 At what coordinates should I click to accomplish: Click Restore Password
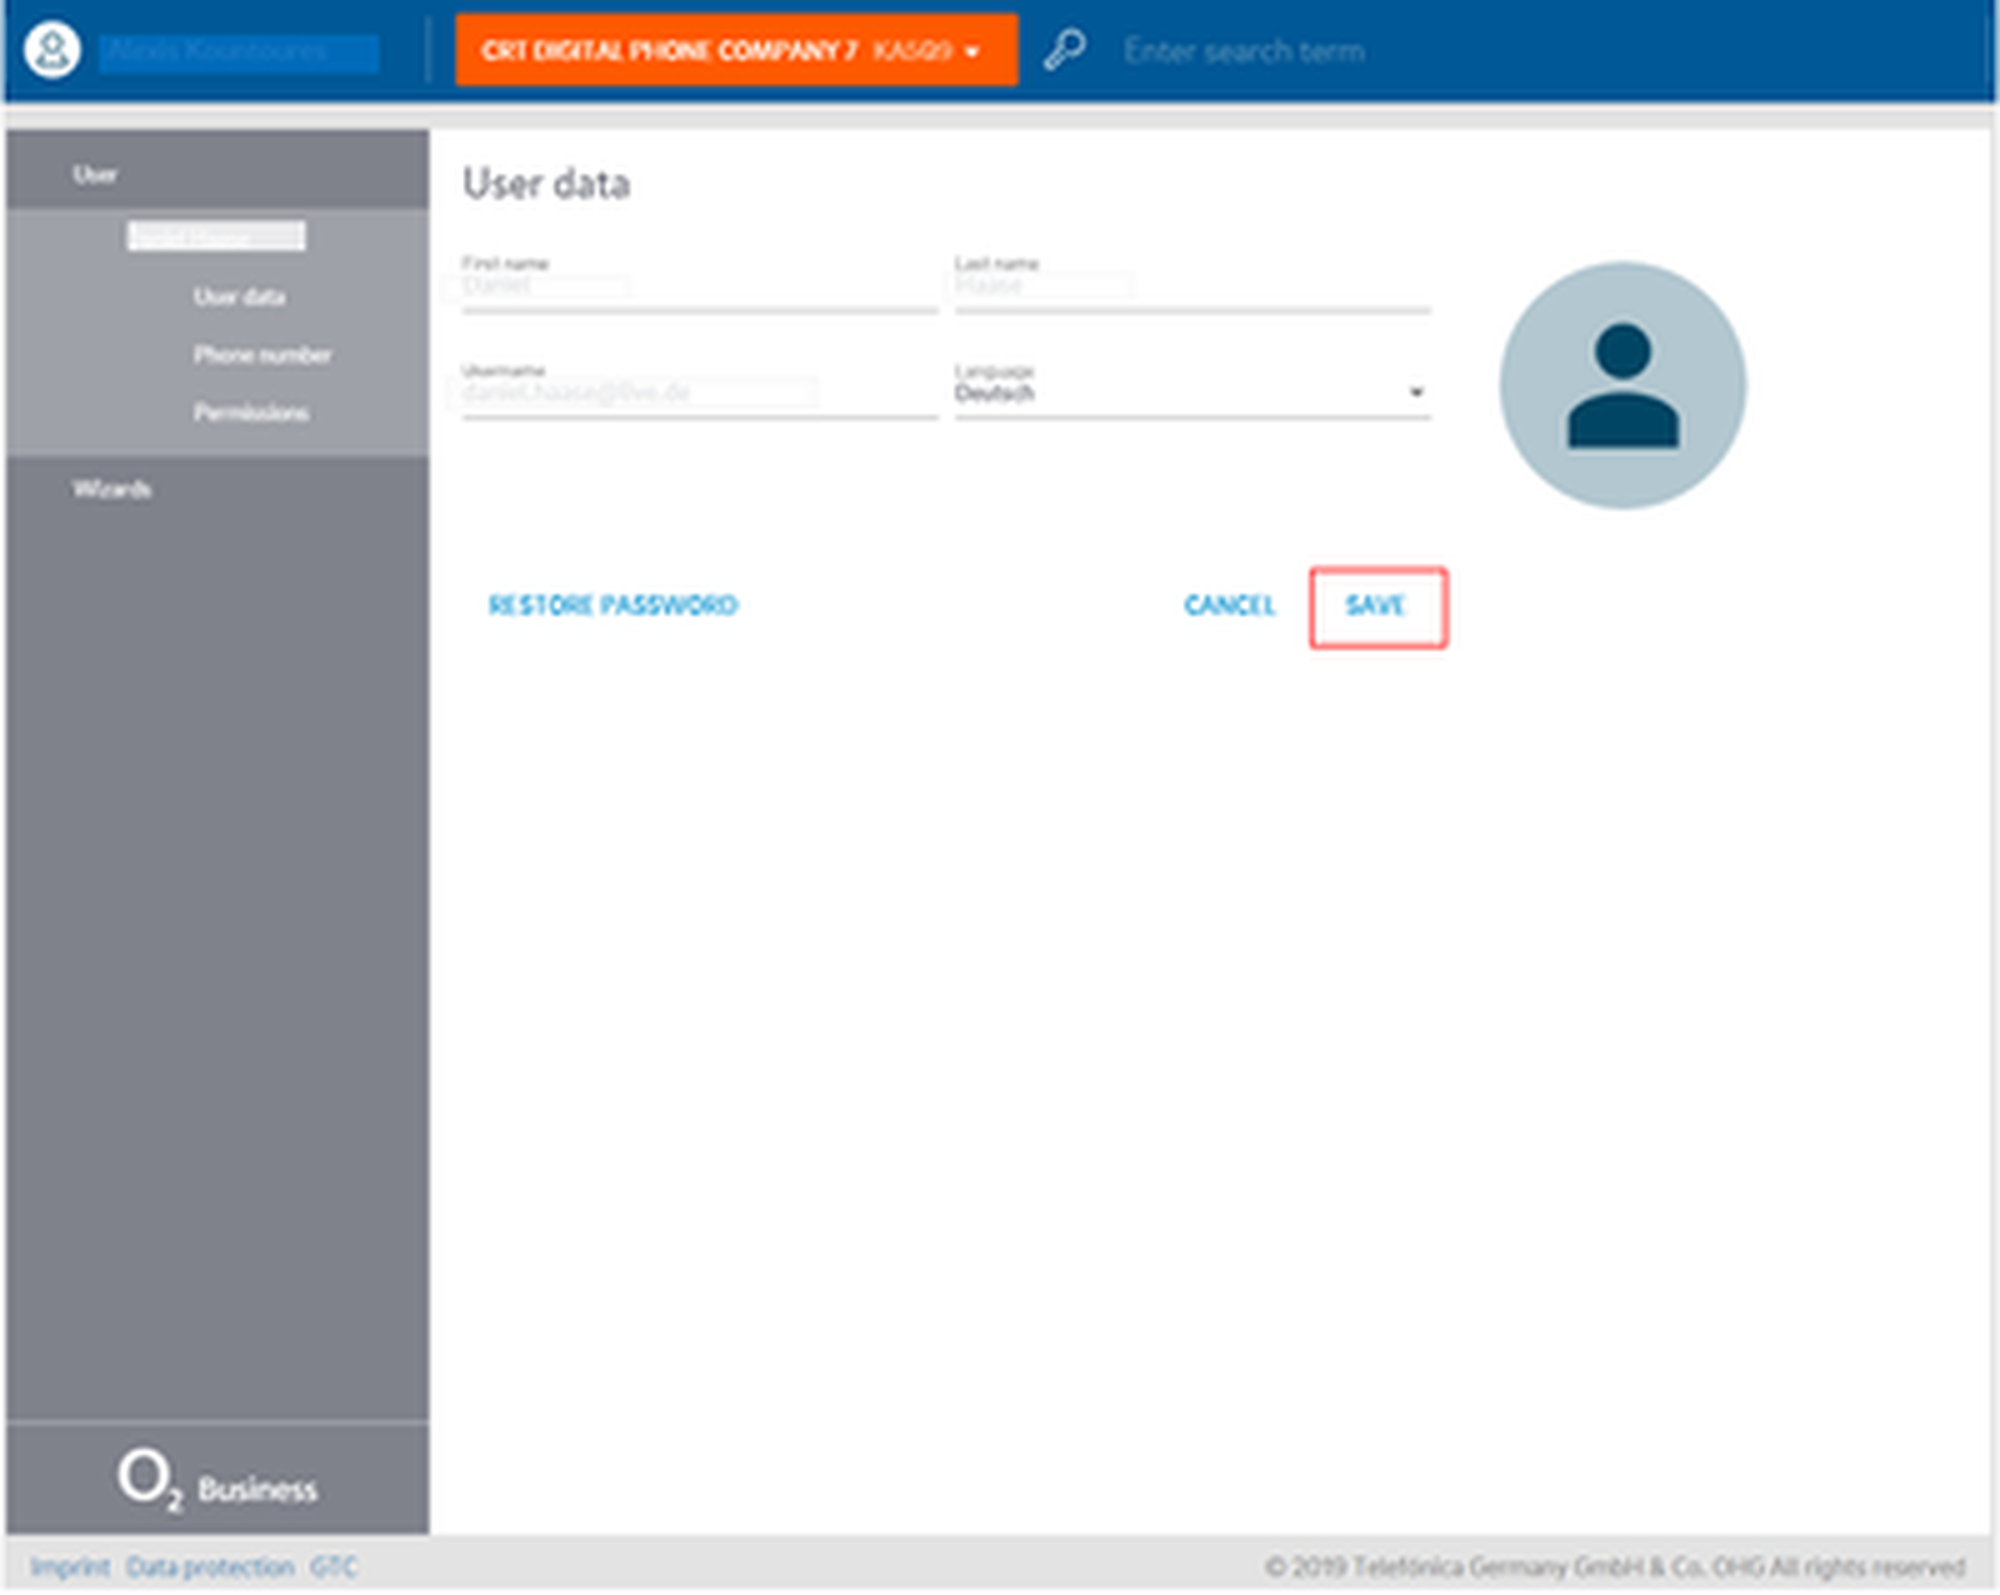point(613,606)
